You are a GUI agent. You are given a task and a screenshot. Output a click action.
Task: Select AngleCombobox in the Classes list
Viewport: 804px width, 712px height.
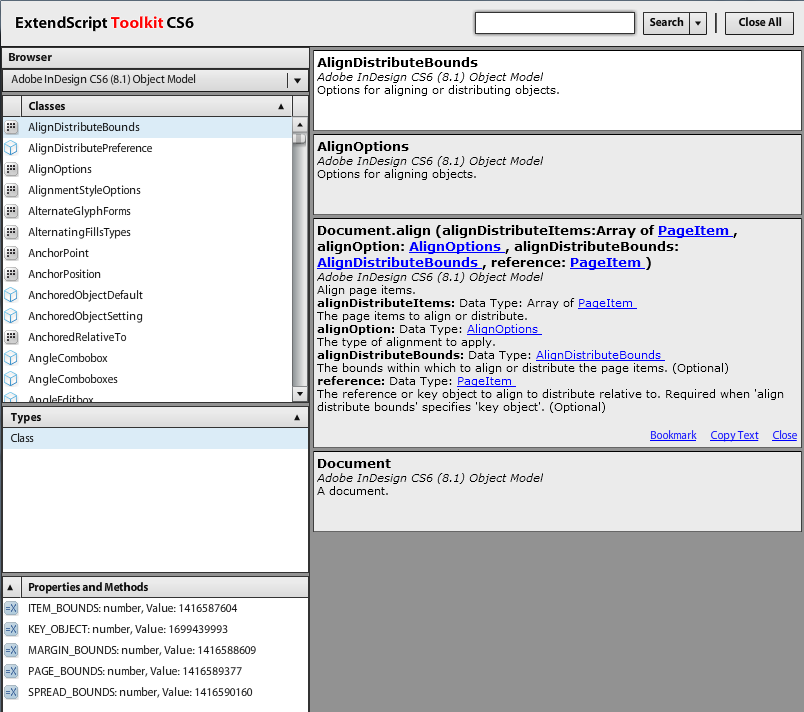(x=148, y=358)
